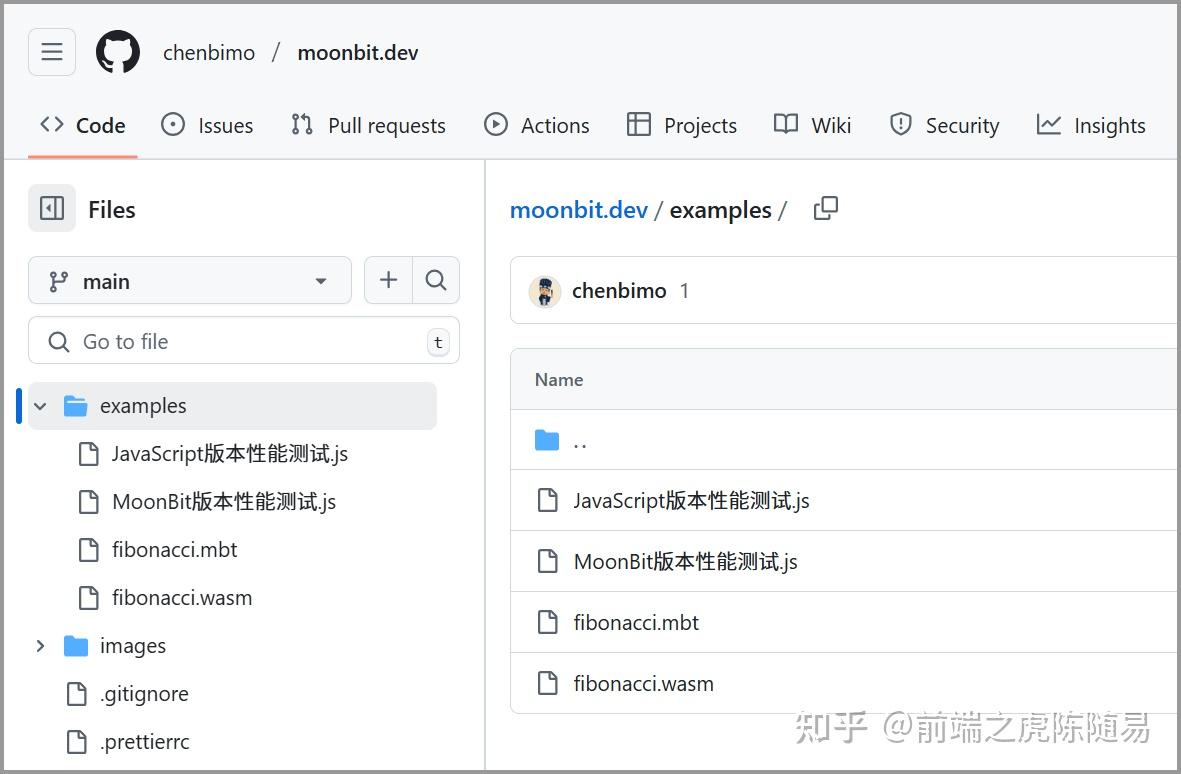Image resolution: width=1181 pixels, height=774 pixels.
Task: Open the file finder search icon
Action: pyautogui.click(x=436, y=281)
